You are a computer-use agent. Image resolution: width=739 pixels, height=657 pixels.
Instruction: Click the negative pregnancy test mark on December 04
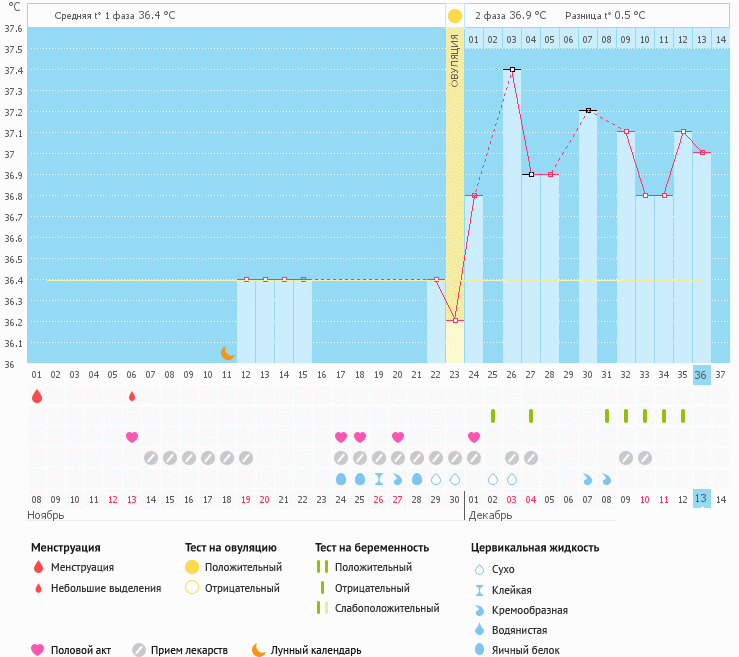pyautogui.click(x=531, y=416)
